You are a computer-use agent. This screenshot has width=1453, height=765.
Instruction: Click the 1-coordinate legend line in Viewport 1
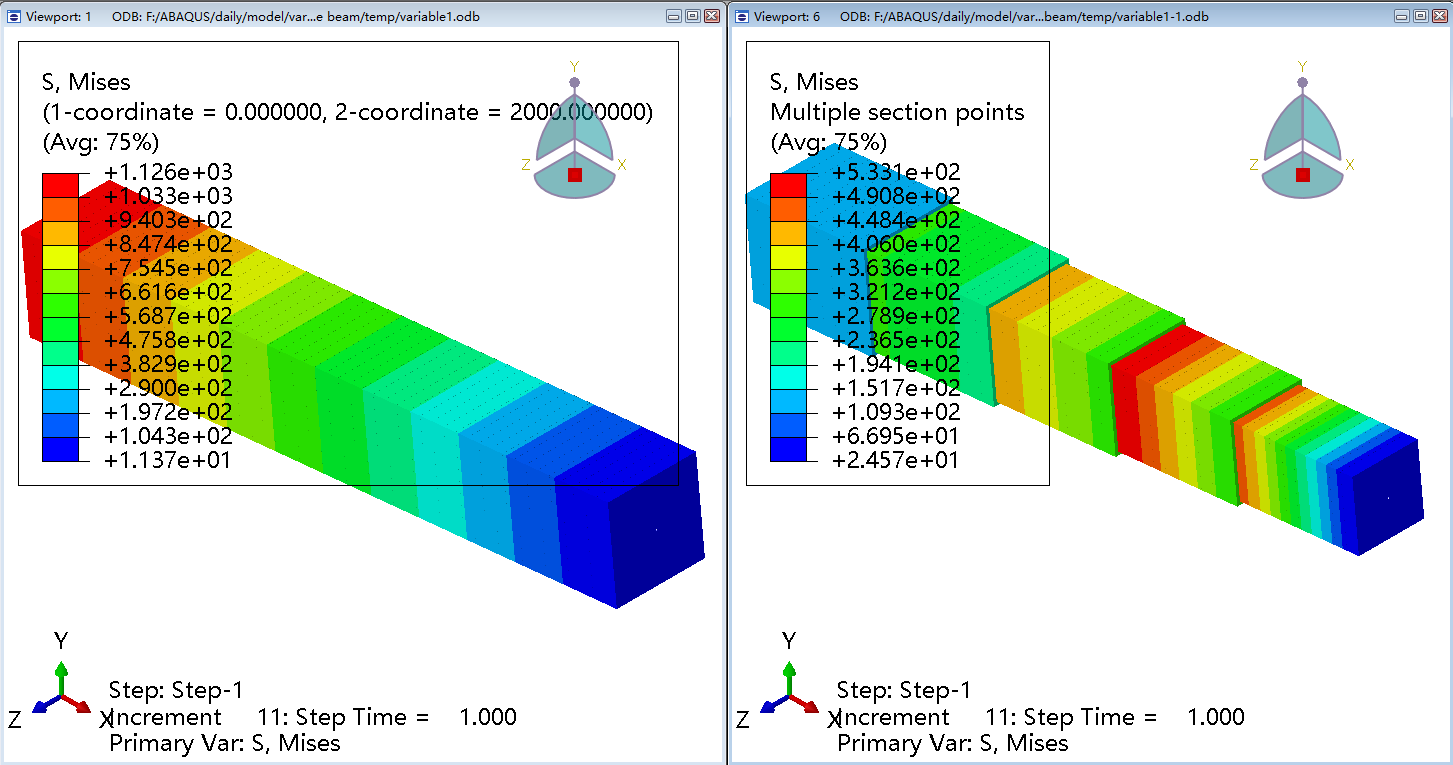pos(347,112)
